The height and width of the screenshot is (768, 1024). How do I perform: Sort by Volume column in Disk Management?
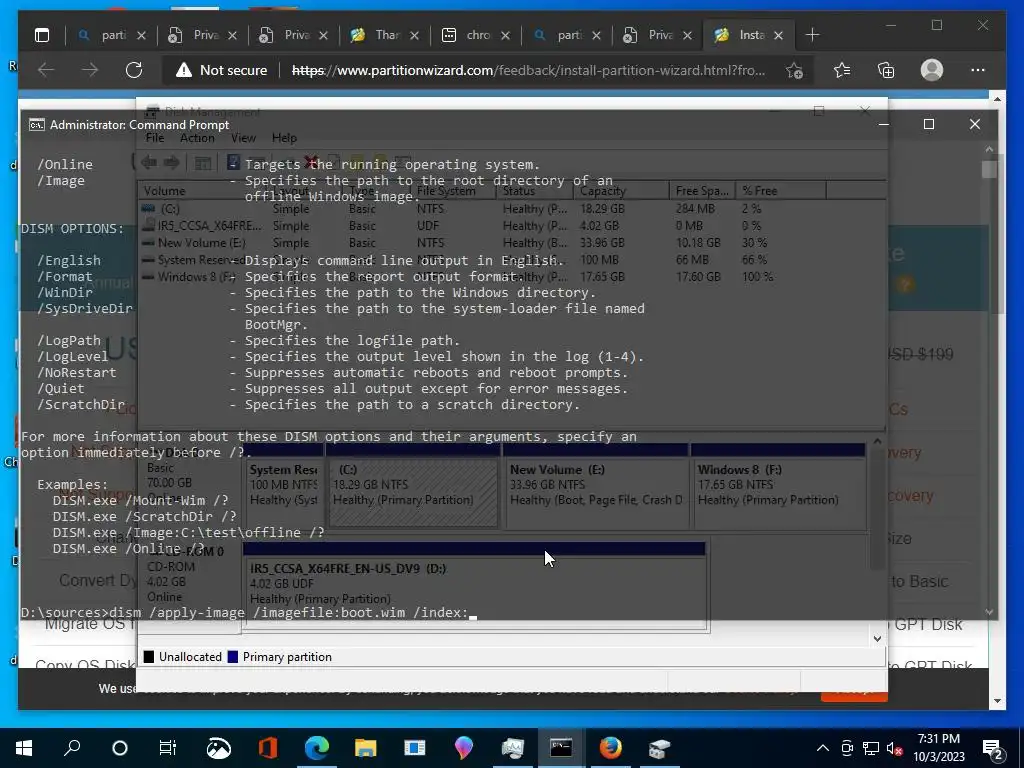[x=202, y=191]
